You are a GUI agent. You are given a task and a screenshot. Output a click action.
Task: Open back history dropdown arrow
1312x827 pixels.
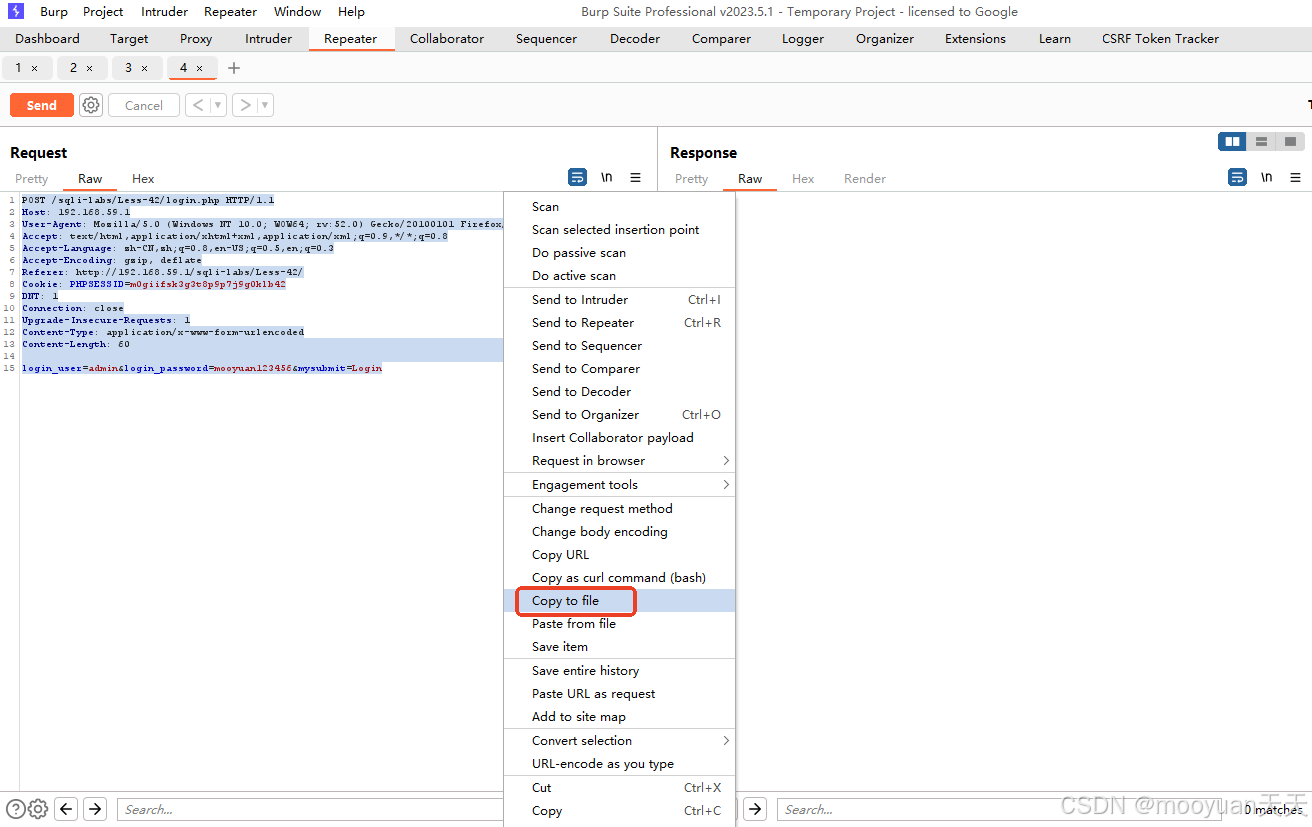[218, 105]
